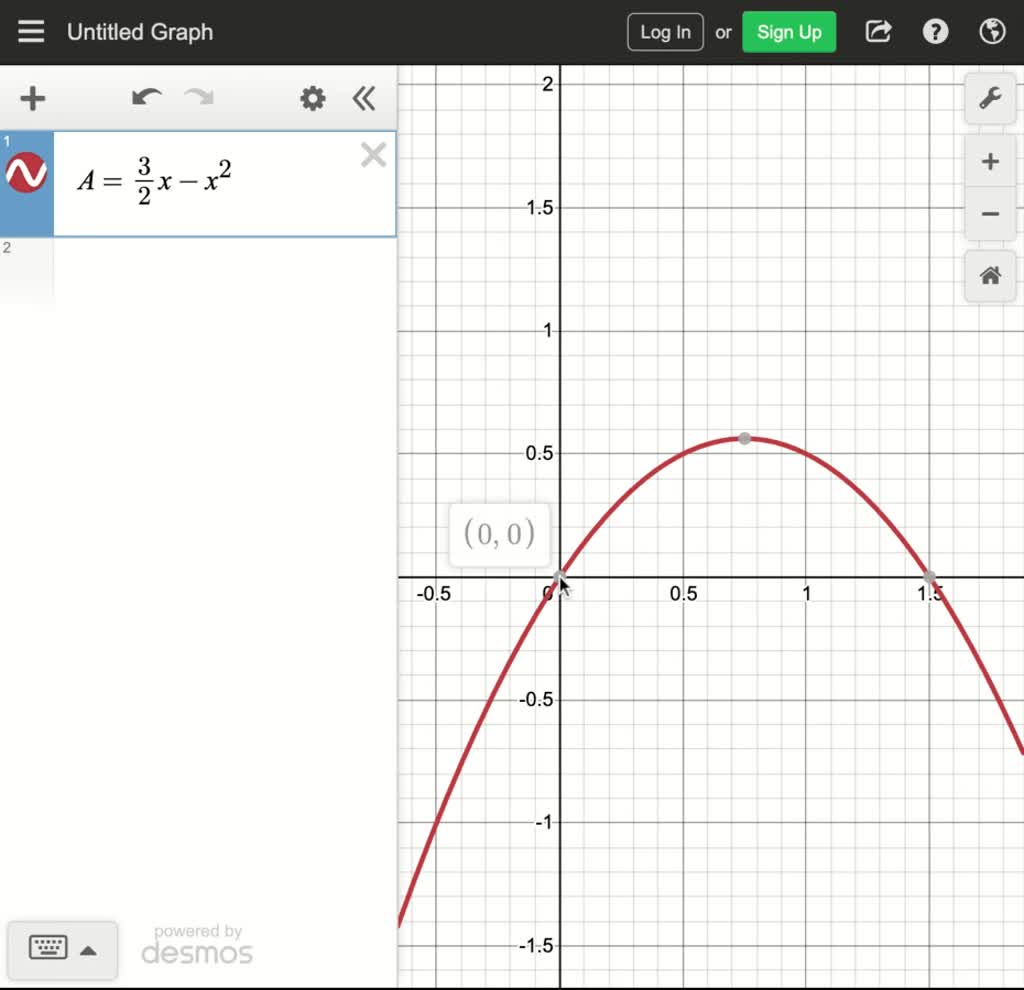Zoom out using the minus icon
This screenshot has height=990, width=1024.
point(990,214)
